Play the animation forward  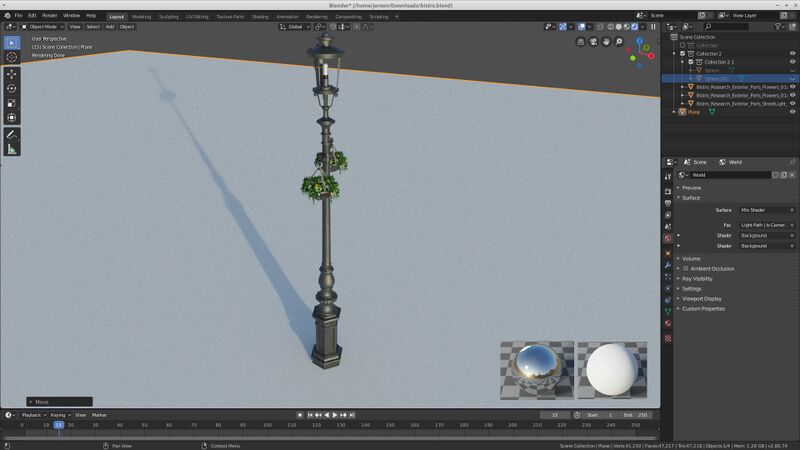[335, 415]
